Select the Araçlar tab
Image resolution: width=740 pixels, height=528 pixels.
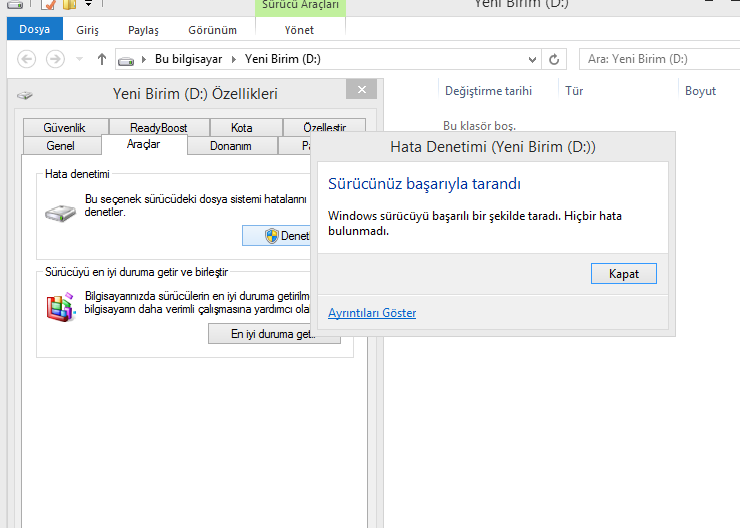click(143, 144)
